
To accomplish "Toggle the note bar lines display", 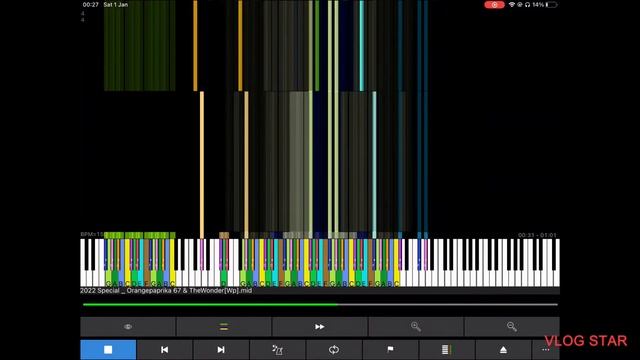I will pos(224,327).
